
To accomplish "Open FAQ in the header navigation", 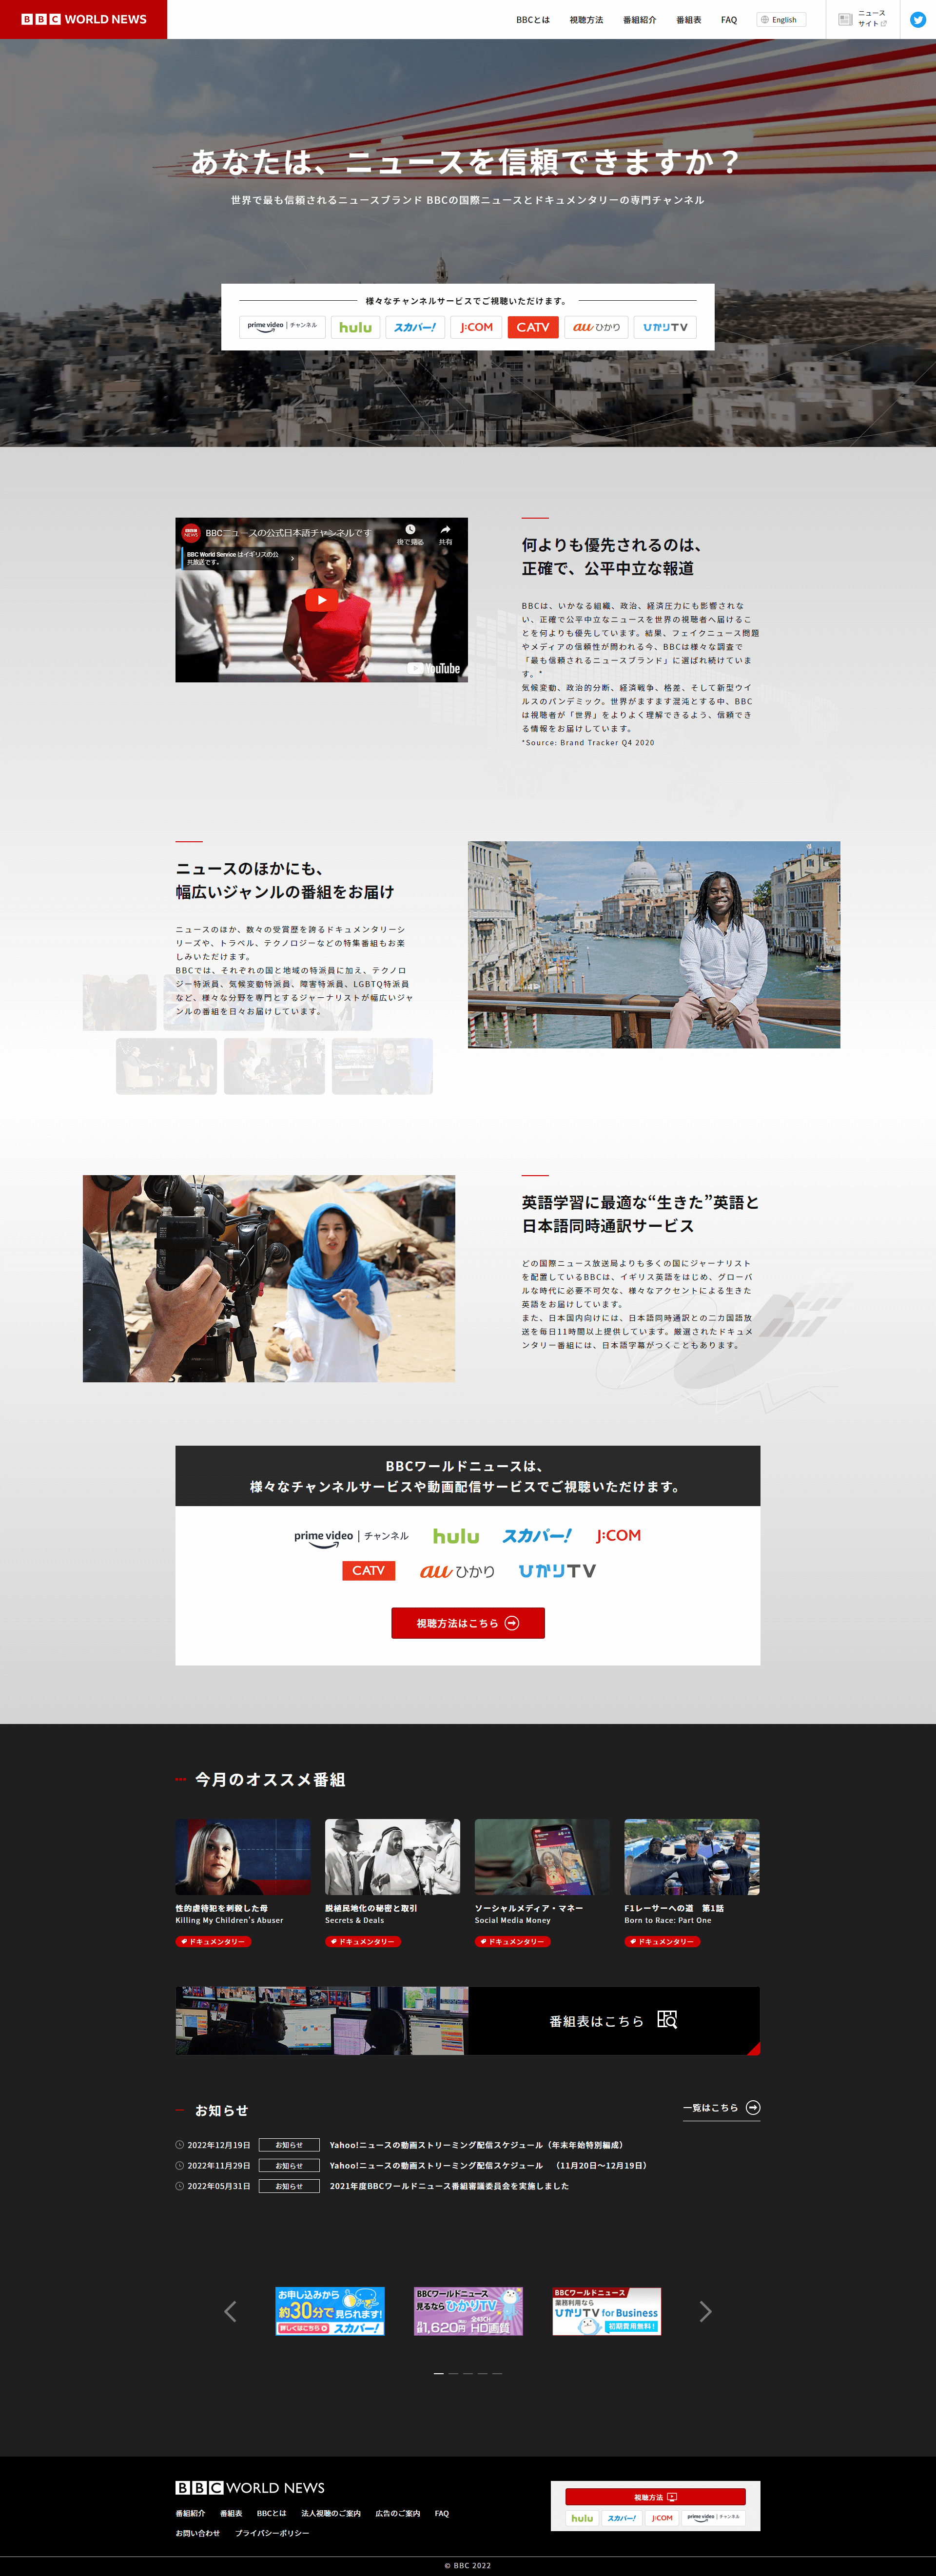I will pos(729,20).
